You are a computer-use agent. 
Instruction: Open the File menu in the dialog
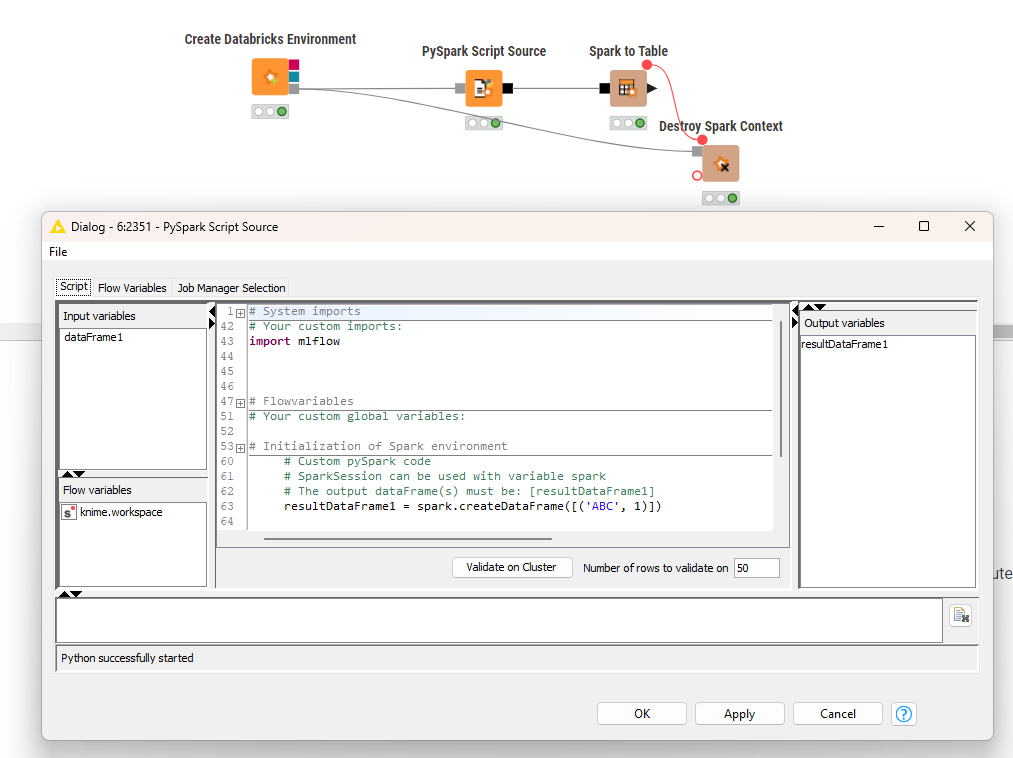58,252
